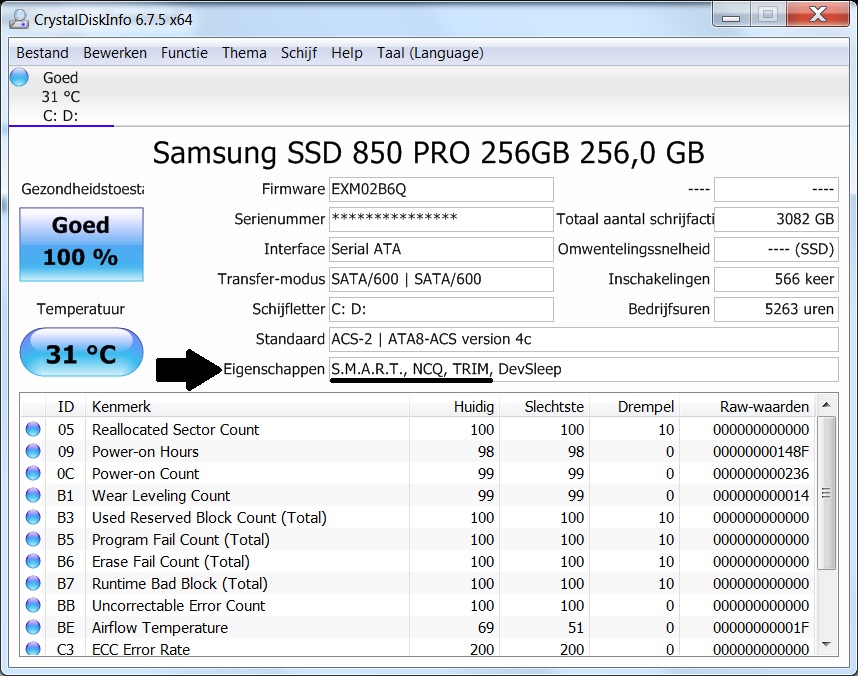This screenshot has width=858, height=676.
Task: Open the Schijf drive selector menu
Action: tap(298, 53)
